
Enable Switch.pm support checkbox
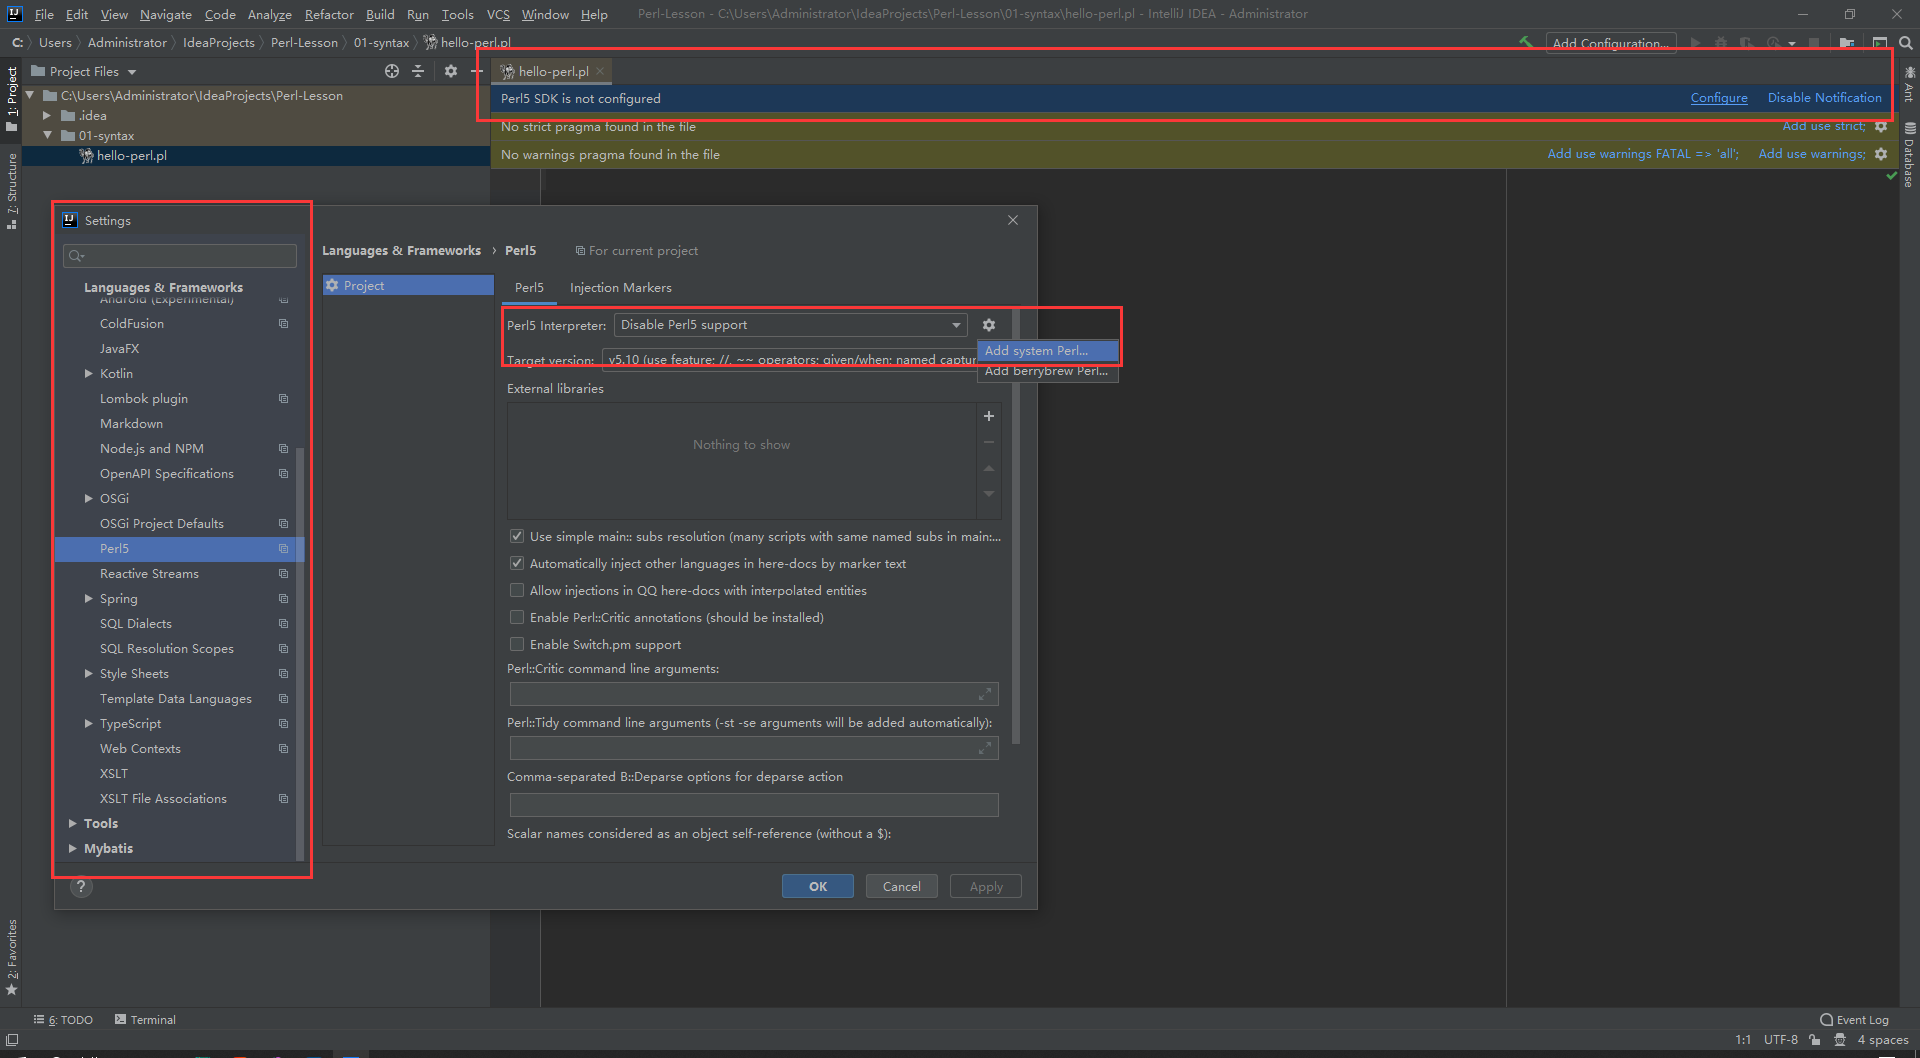coord(517,644)
